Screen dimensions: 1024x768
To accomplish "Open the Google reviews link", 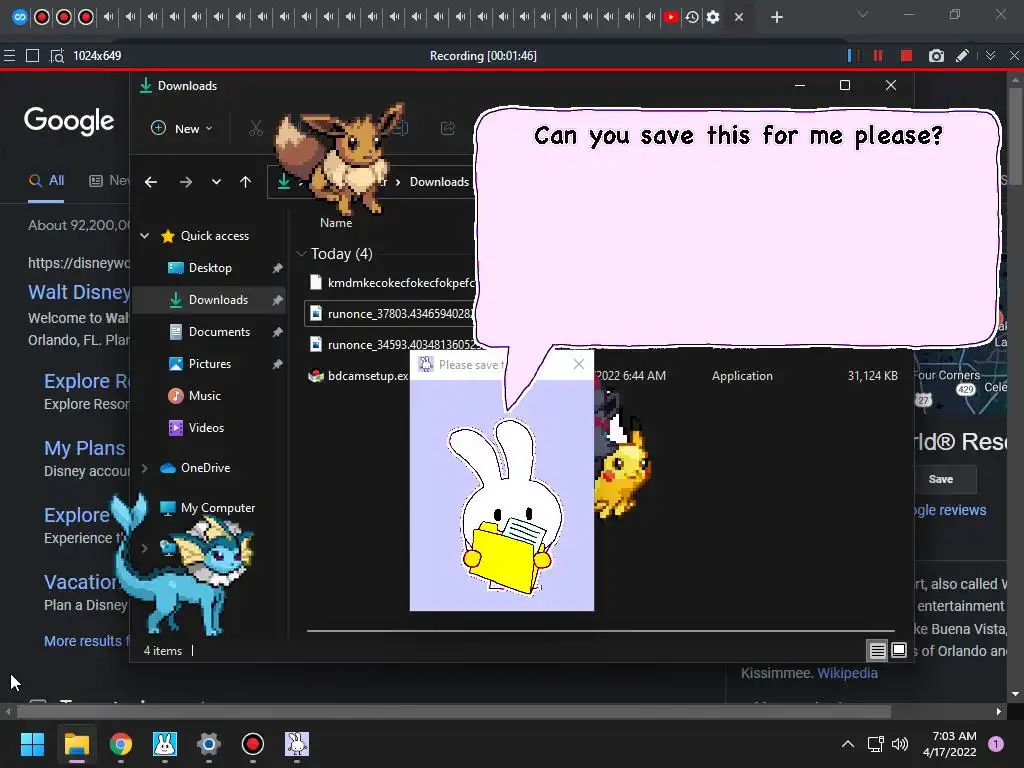I will click(950, 510).
